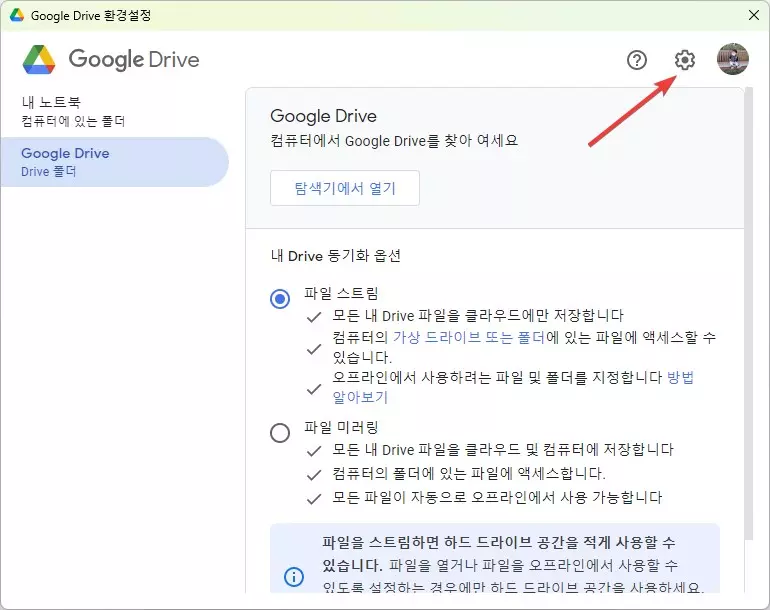Click the info icon in blue notice
The height and width of the screenshot is (610, 770).
point(294,576)
